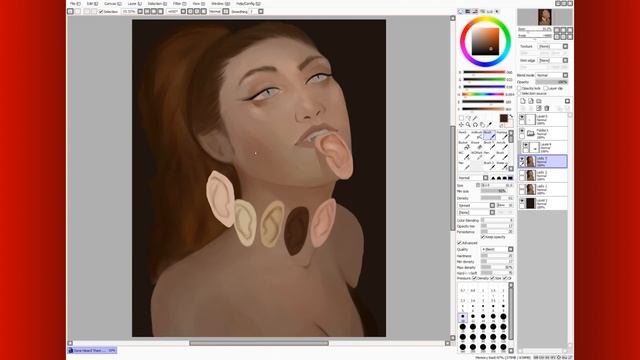
Task: Create a new layer in layer panel
Action: click(523, 101)
